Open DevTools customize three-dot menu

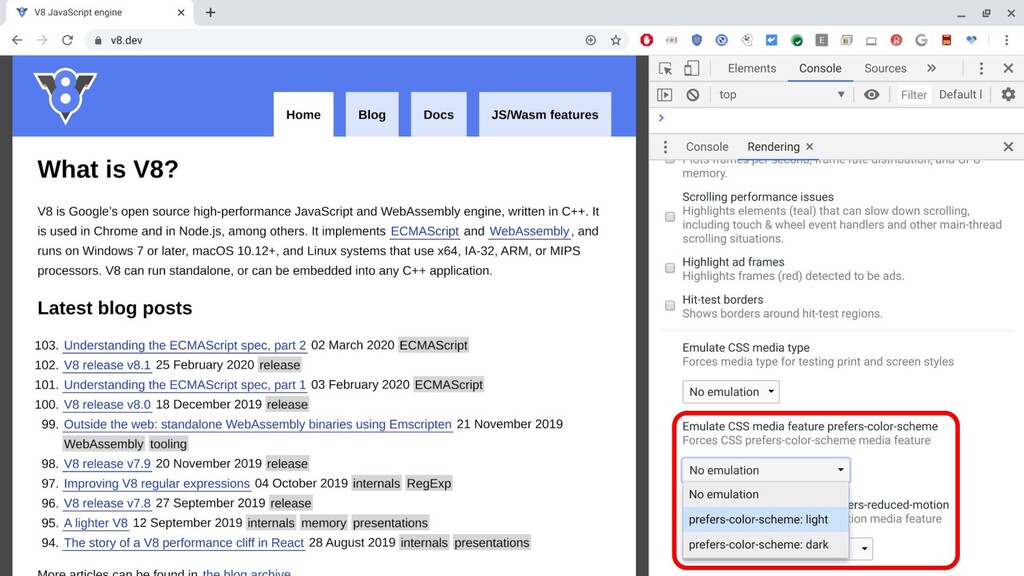pyautogui.click(x=981, y=69)
